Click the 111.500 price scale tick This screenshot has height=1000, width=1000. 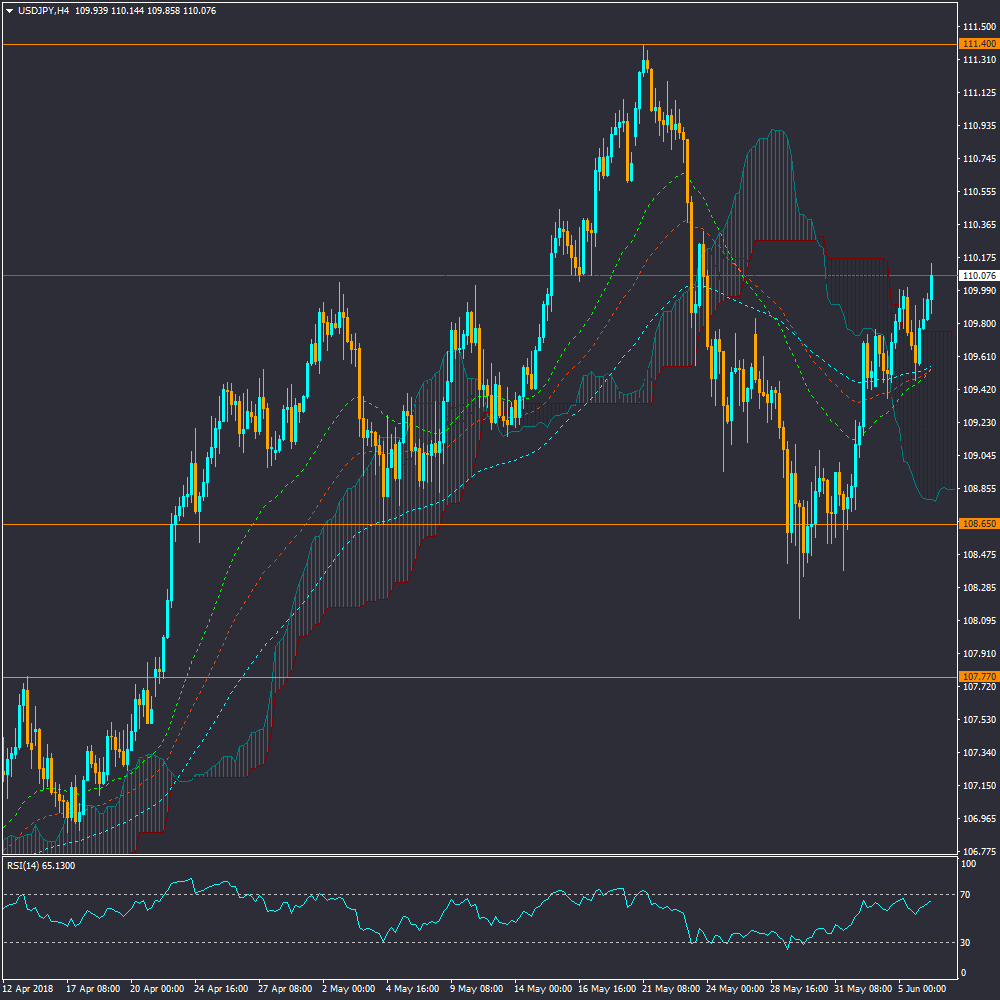click(978, 26)
